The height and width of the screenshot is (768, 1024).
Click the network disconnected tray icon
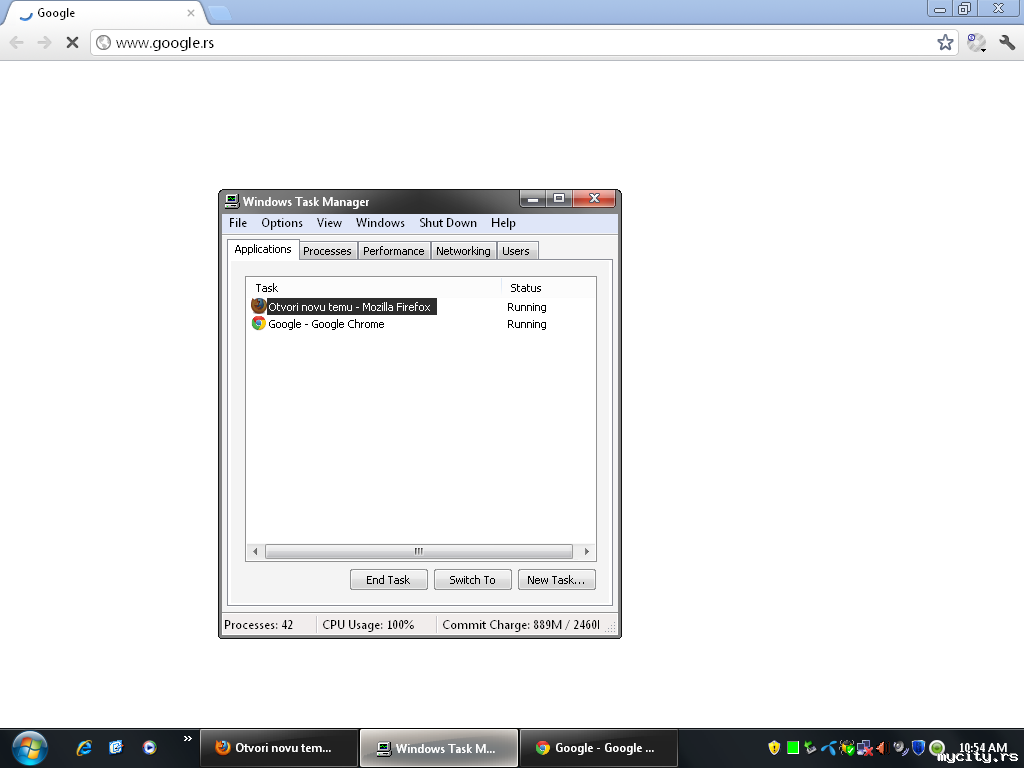(865, 748)
